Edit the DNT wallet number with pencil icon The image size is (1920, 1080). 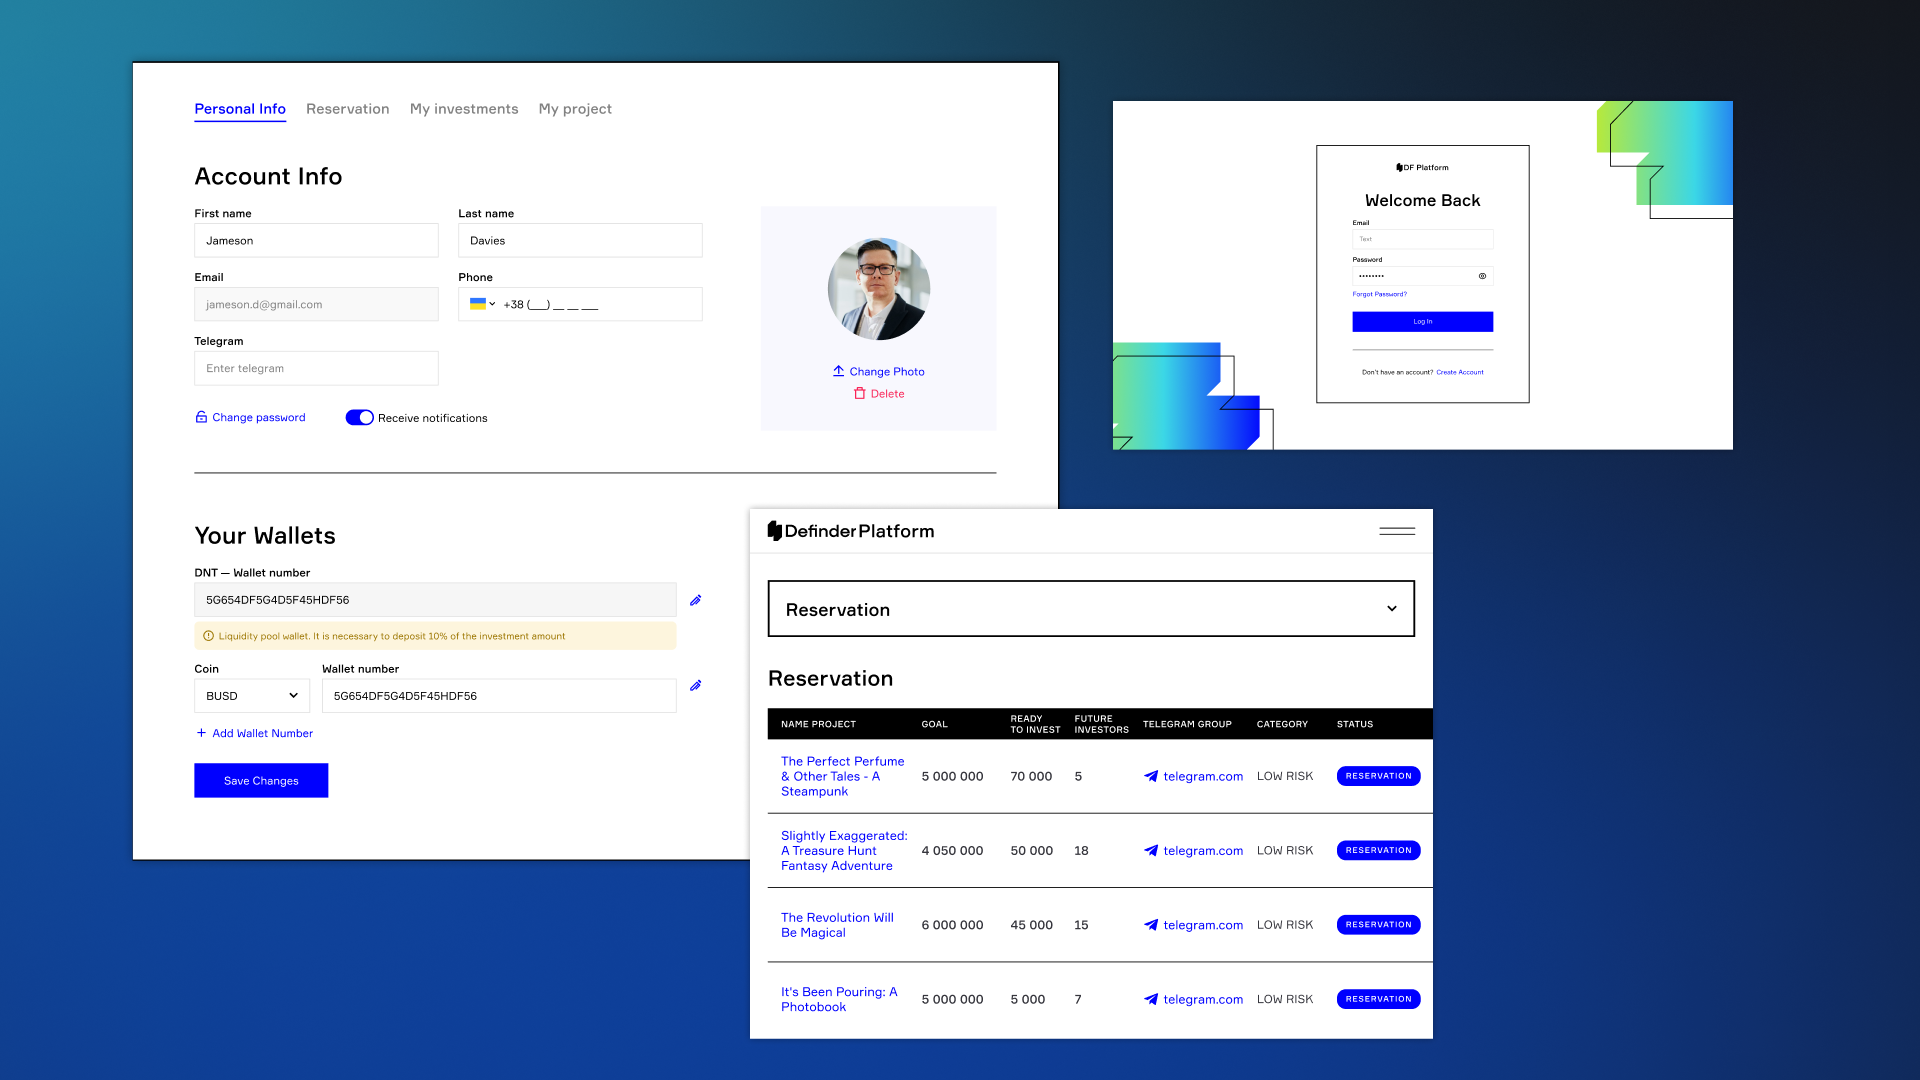coord(695,600)
